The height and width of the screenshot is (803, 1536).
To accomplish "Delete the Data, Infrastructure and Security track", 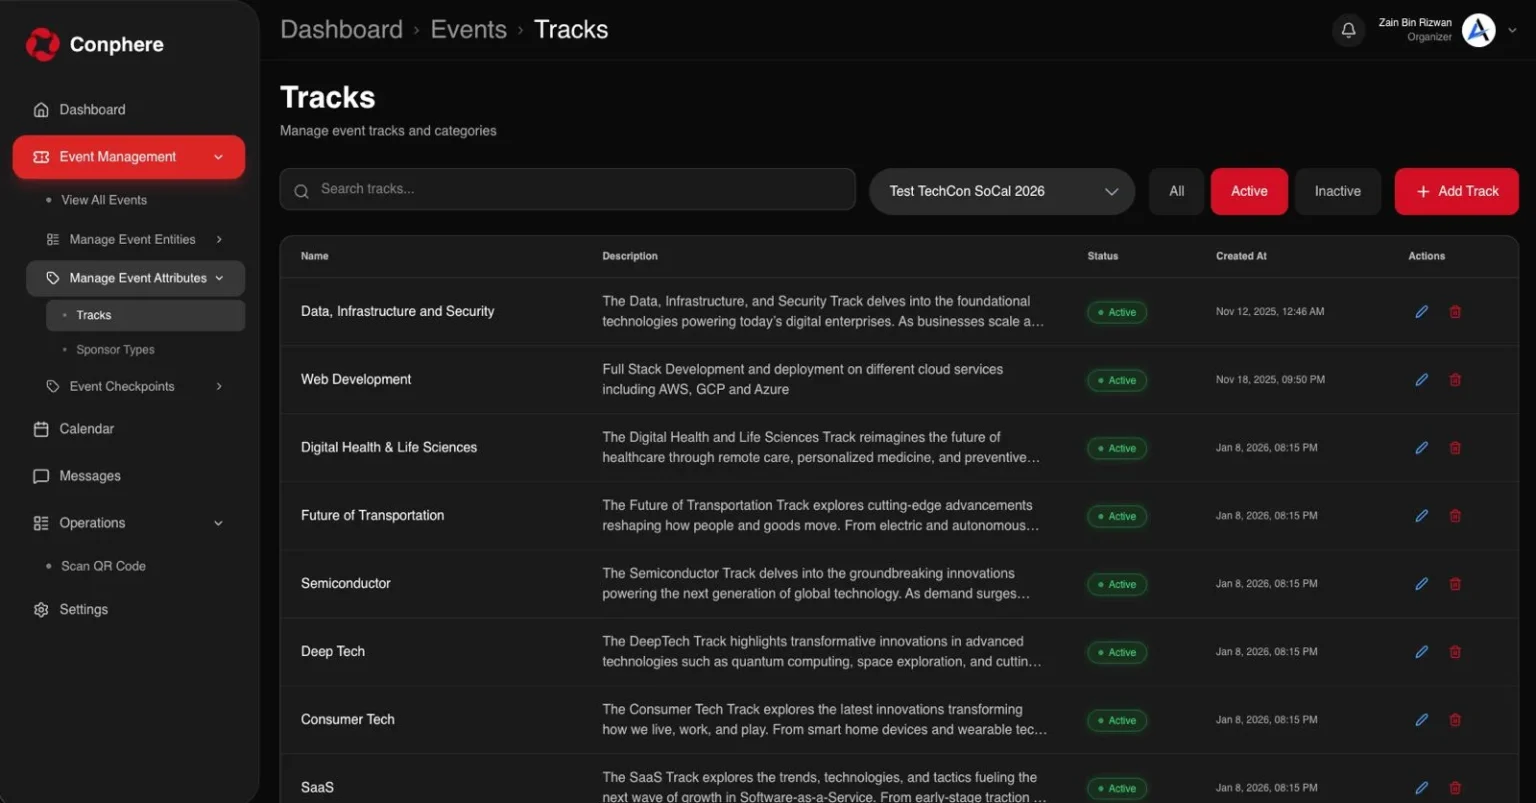I will pyautogui.click(x=1455, y=312).
